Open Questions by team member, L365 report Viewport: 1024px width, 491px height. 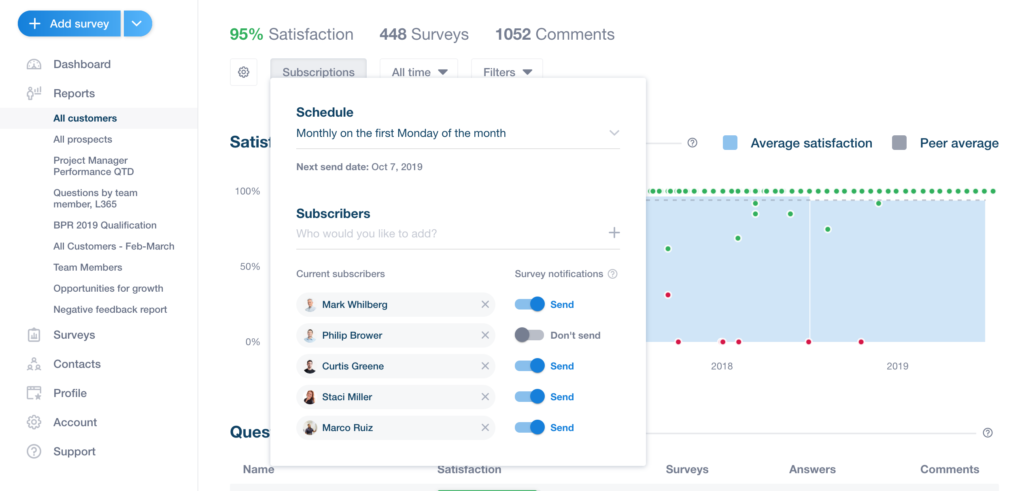[95, 198]
